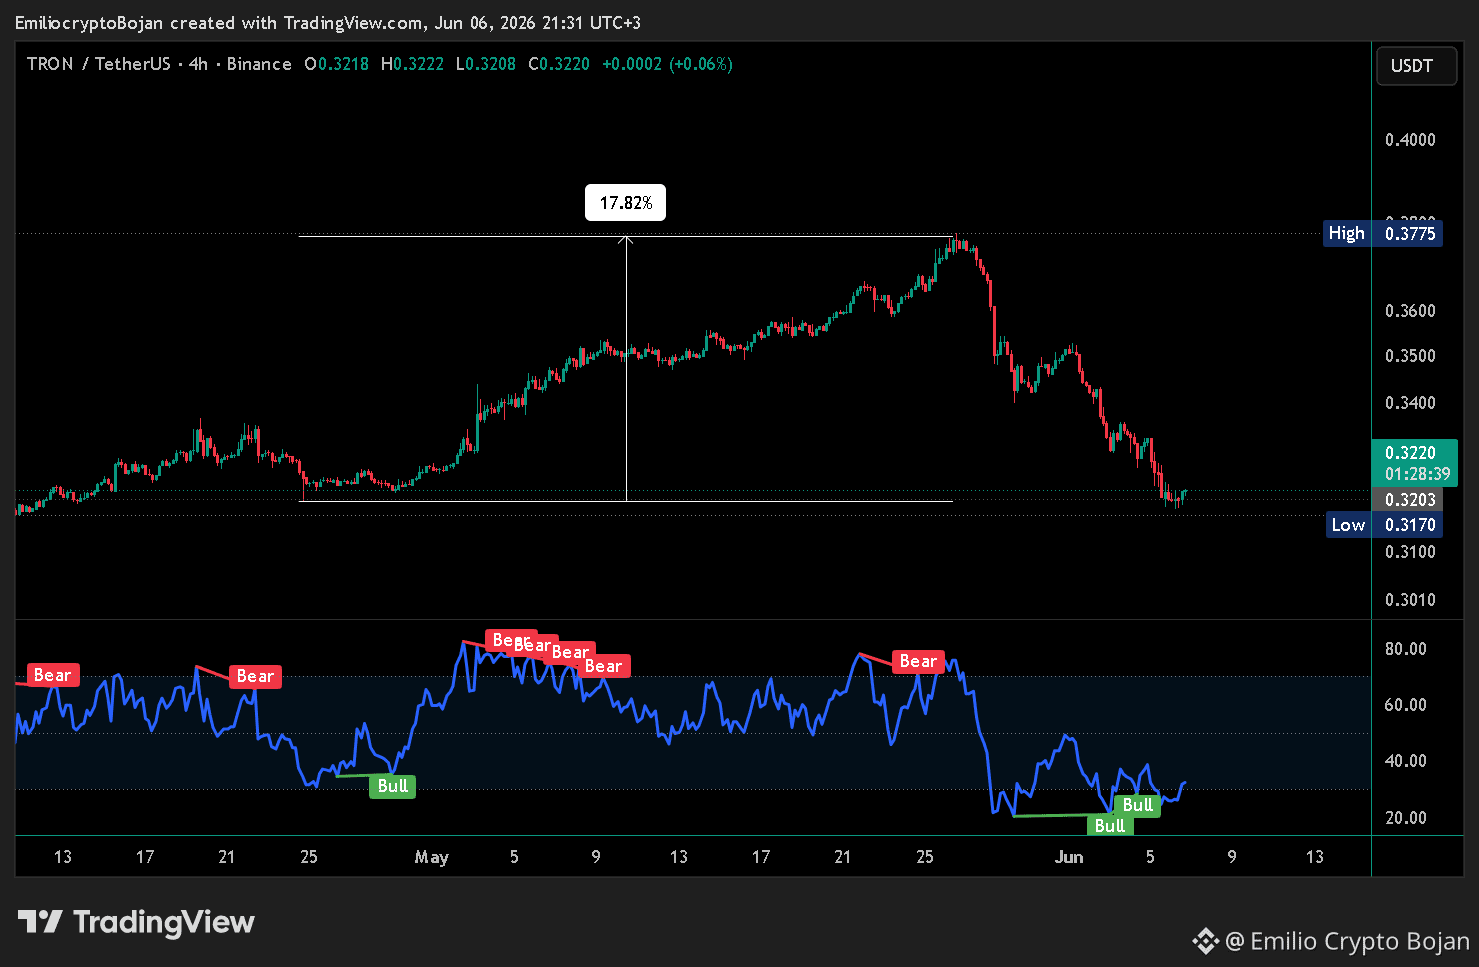This screenshot has width=1479, height=967.
Task: Click the 0.3010 price axis label
Action: [1410, 600]
